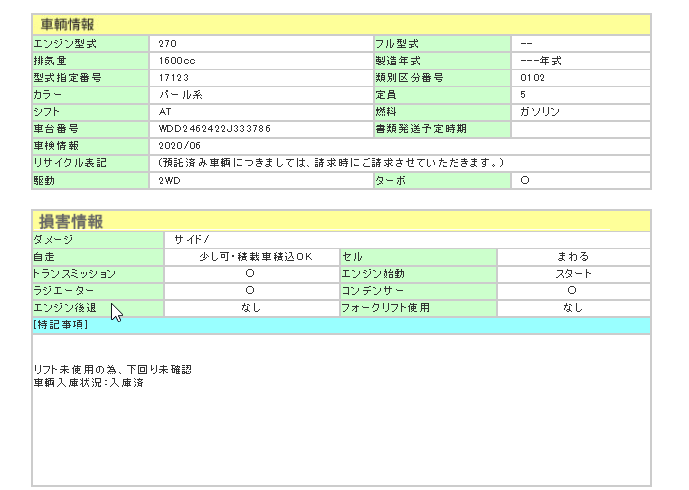Click the エンジン後退 label cell
This screenshot has height=490, width=689.
pyautogui.click(x=66, y=308)
